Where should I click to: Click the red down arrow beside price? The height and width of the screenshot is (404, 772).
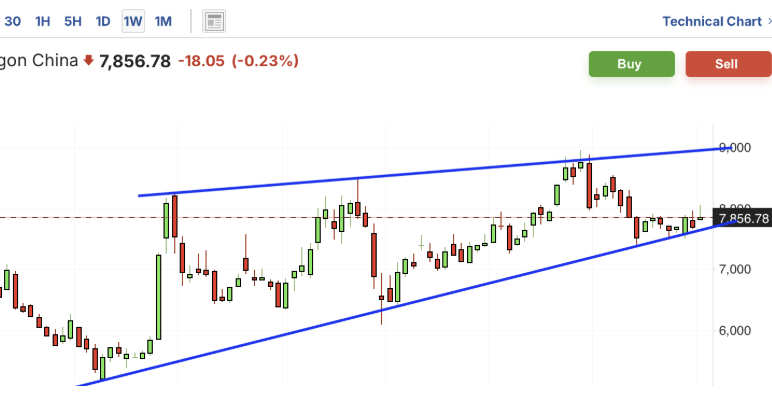[x=88, y=61]
